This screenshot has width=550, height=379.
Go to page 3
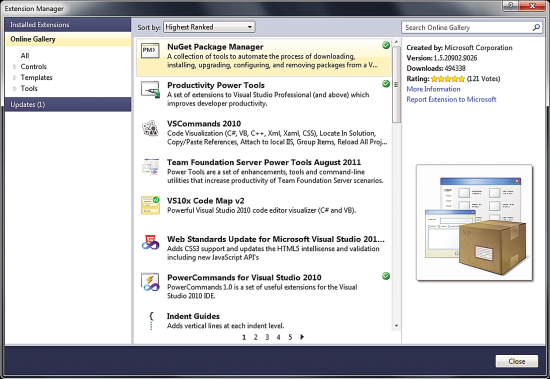[x=267, y=337]
